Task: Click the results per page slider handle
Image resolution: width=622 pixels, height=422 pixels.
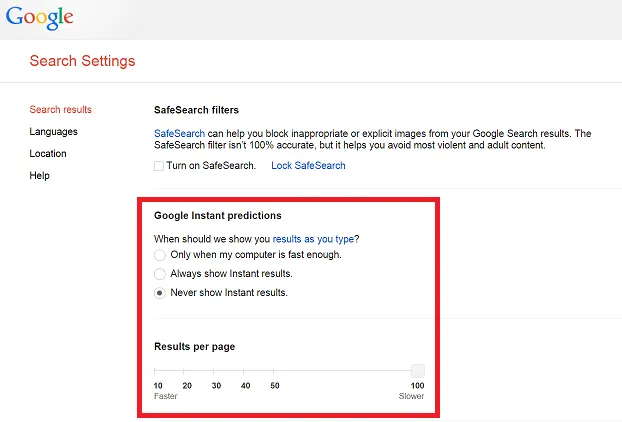Action: pyautogui.click(x=418, y=371)
